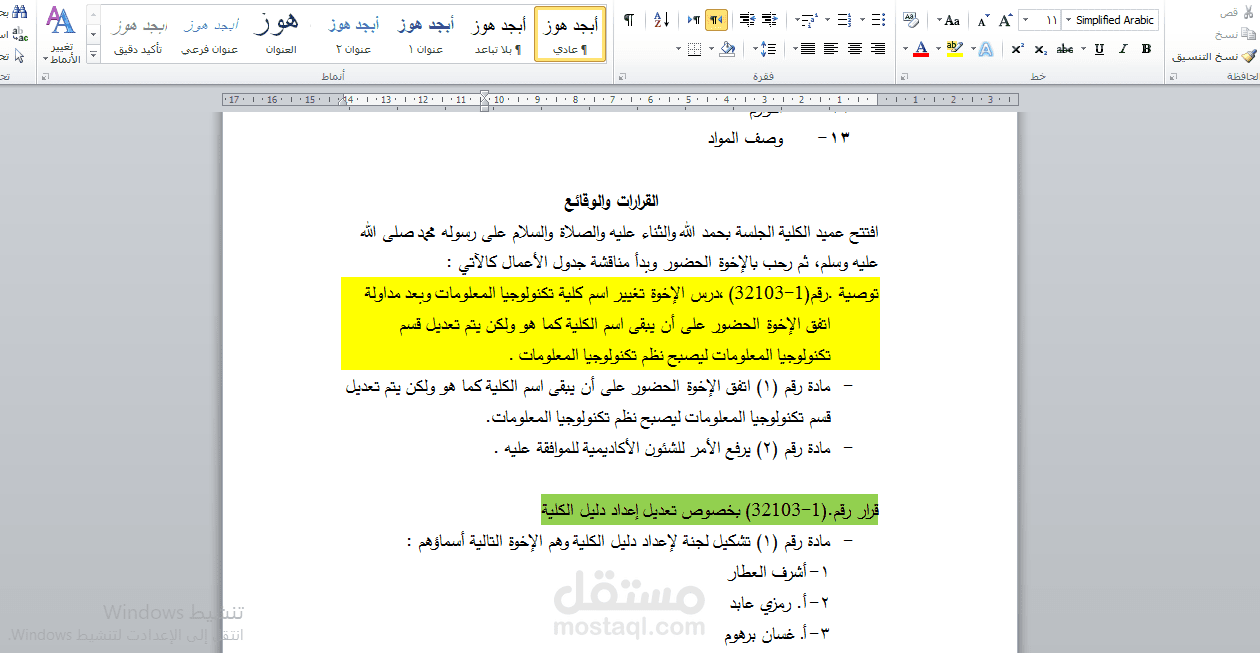This screenshot has height=653, width=1260.
Task: Apply strikethrough to selected text
Action: (x=1064, y=49)
